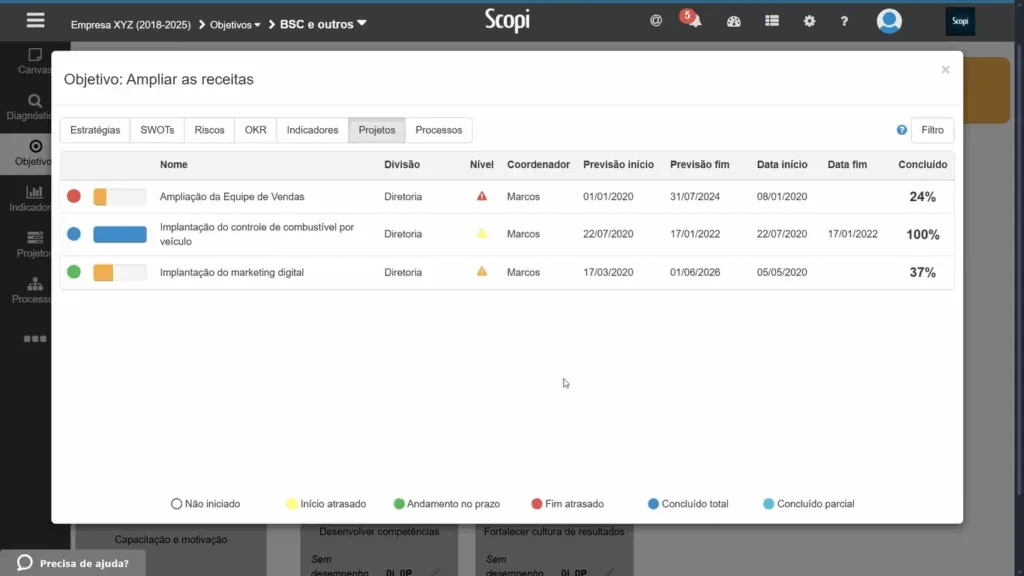Switch to the Indicadores tab
Viewport: 1024px width, 576px height.
pos(312,130)
